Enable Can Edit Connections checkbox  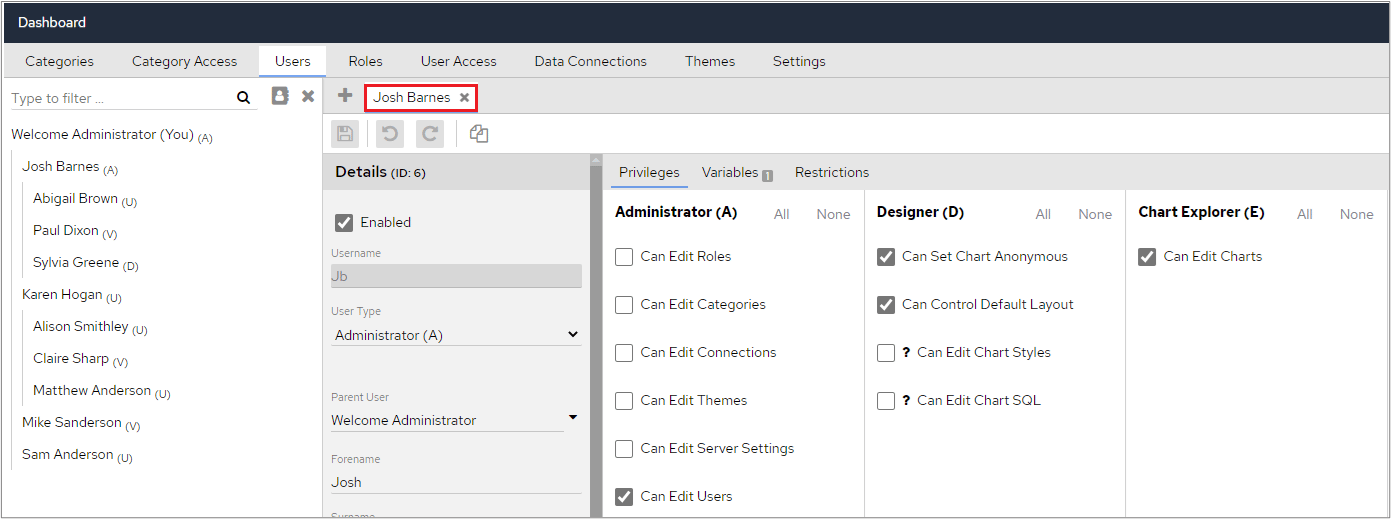pyautogui.click(x=624, y=353)
